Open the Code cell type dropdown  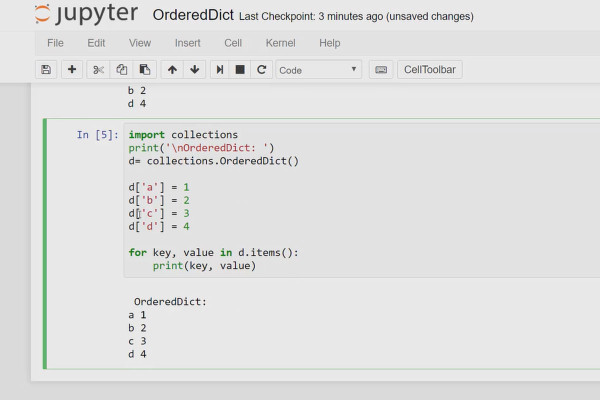(x=319, y=70)
